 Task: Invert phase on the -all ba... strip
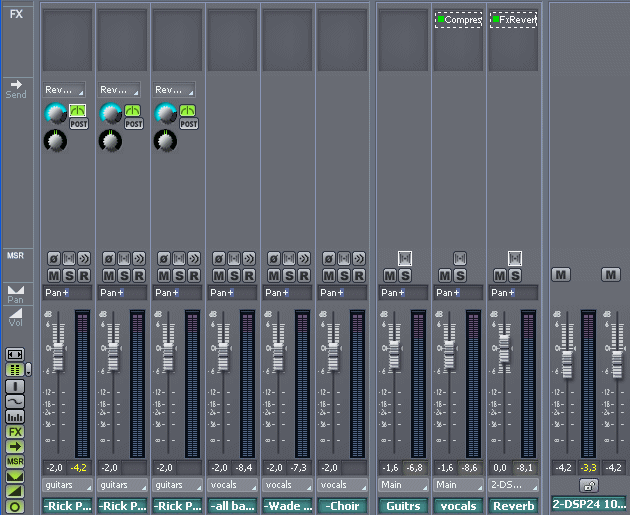coord(219,258)
